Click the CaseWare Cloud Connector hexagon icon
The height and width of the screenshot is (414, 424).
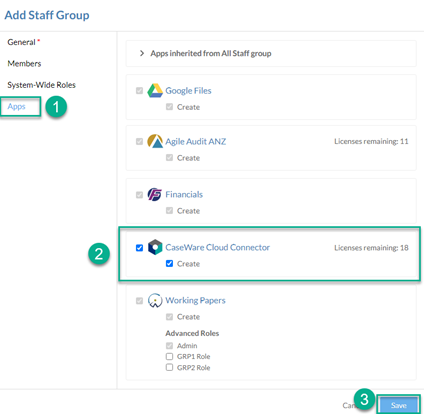(x=155, y=247)
